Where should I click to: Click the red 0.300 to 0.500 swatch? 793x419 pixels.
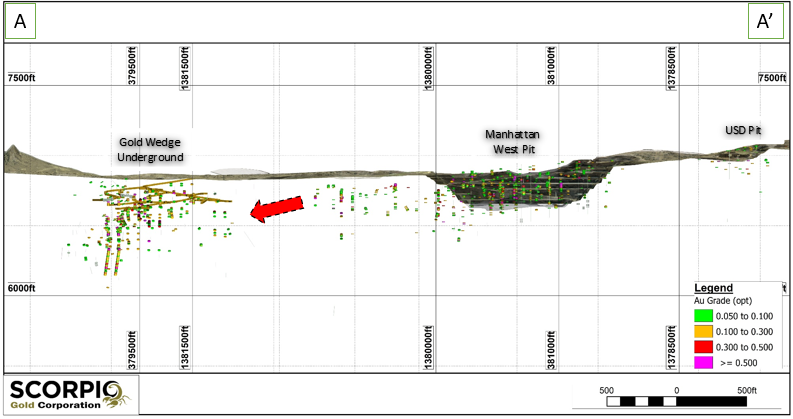point(701,348)
